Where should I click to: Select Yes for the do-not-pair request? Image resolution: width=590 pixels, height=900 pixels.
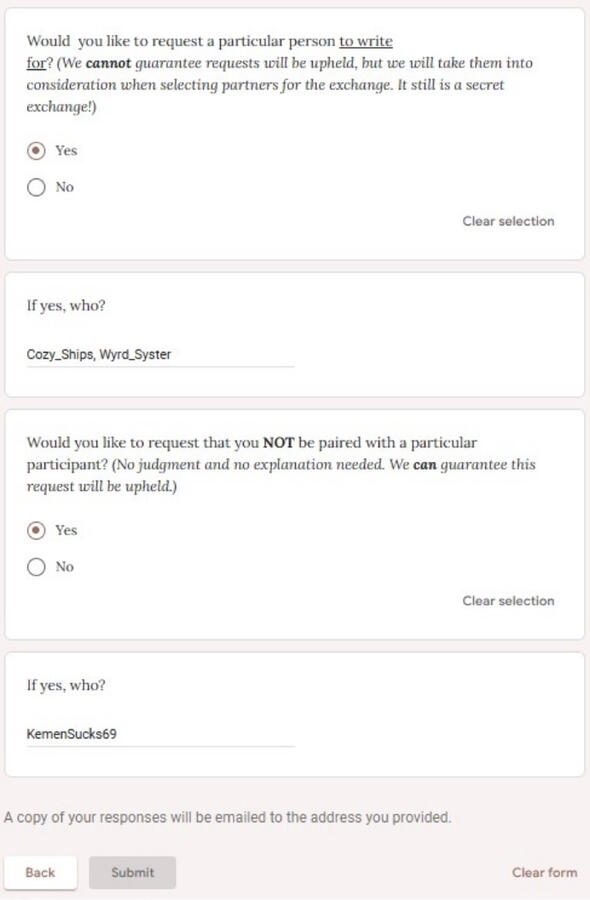coord(37,531)
